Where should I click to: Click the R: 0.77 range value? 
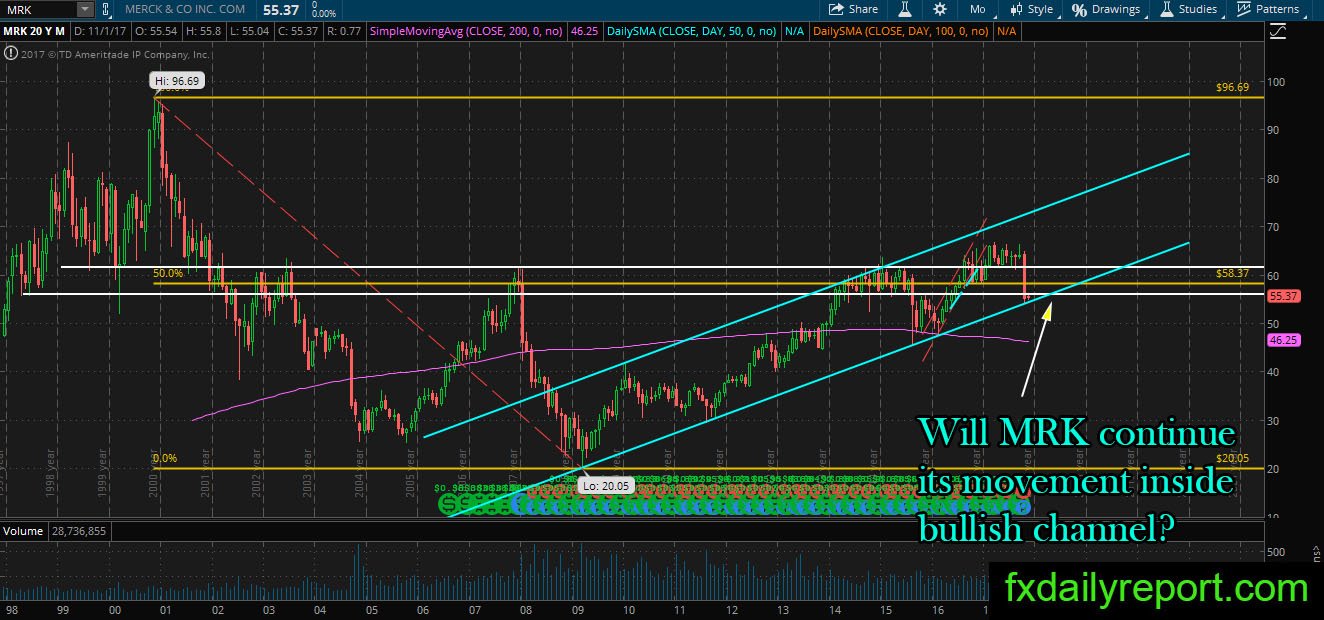point(345,32)
